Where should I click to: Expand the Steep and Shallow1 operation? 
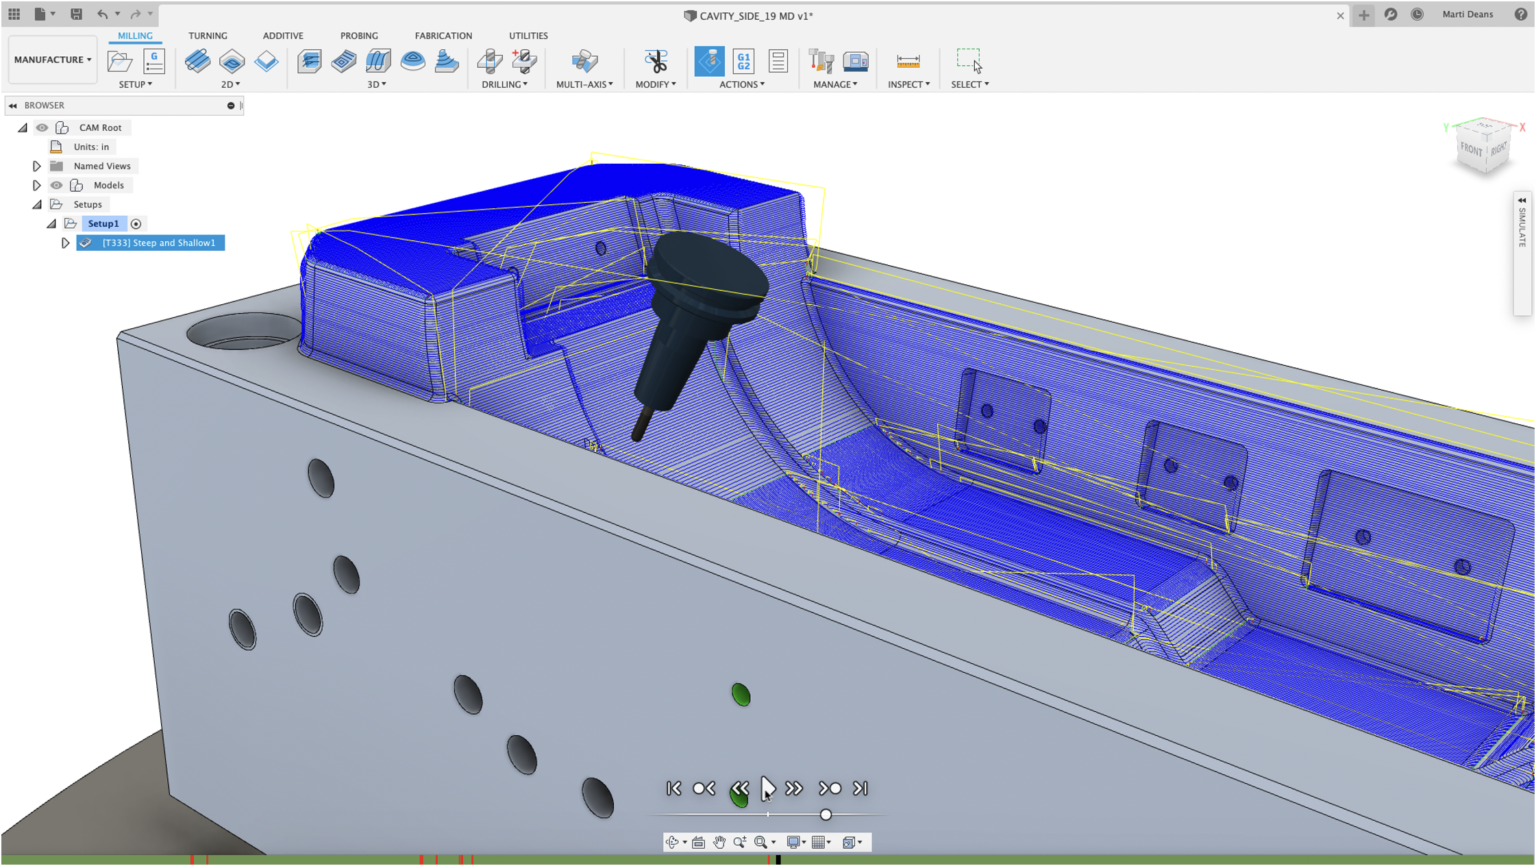click(x=66, y=243)
